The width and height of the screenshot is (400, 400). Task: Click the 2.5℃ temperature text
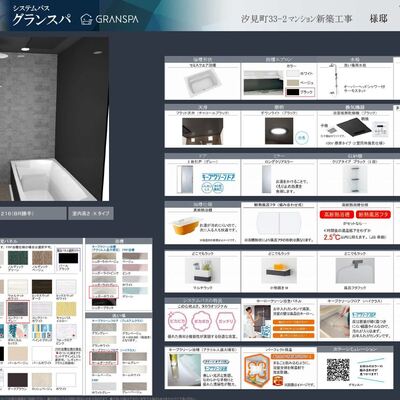[332, 237]
